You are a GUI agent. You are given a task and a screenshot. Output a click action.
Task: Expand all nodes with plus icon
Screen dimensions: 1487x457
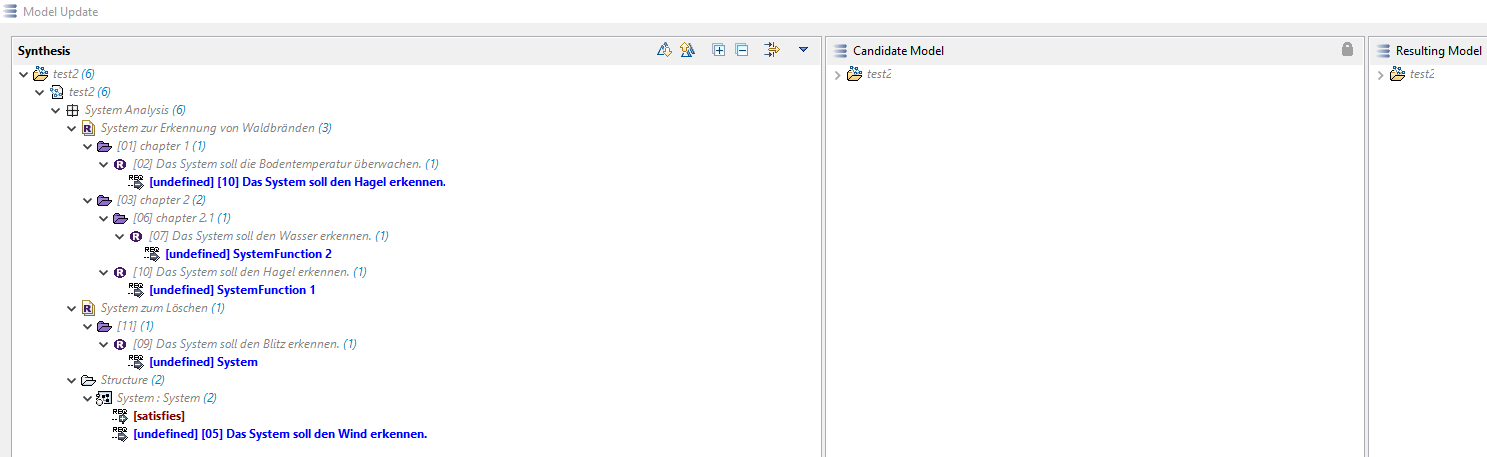tap(718, 50)
